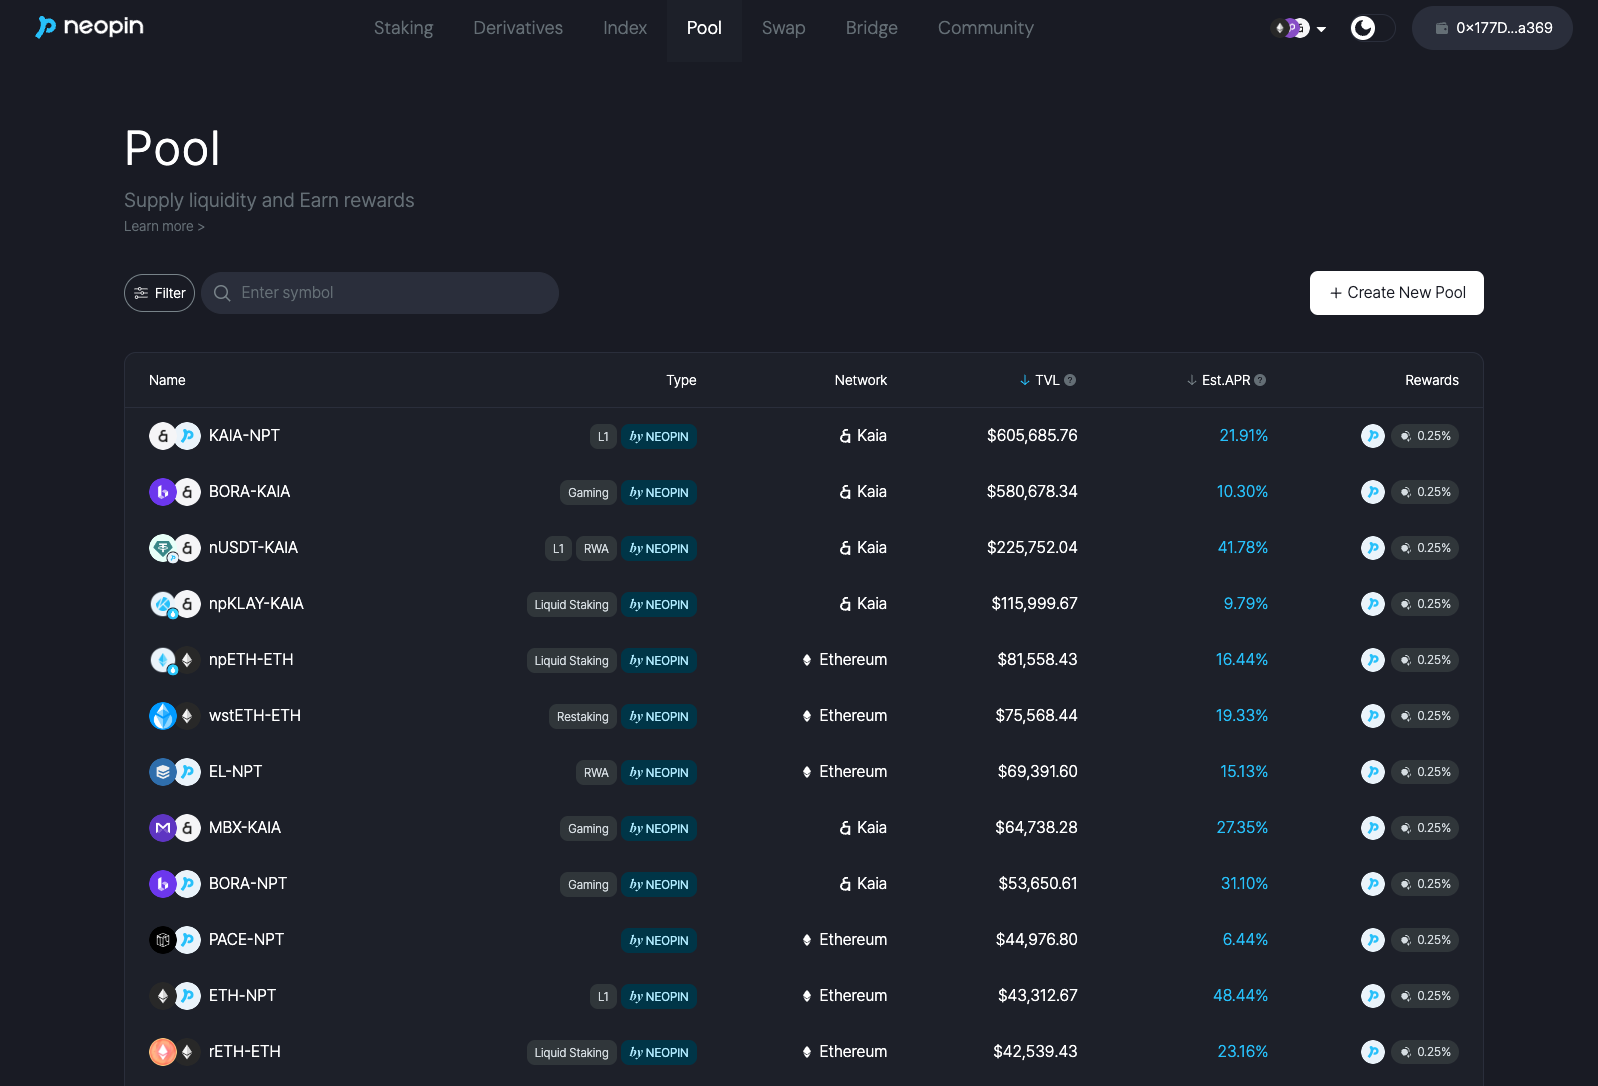The image size is (1598, 1086).
Task: Open the Swap tab
Action: (783, 28)
